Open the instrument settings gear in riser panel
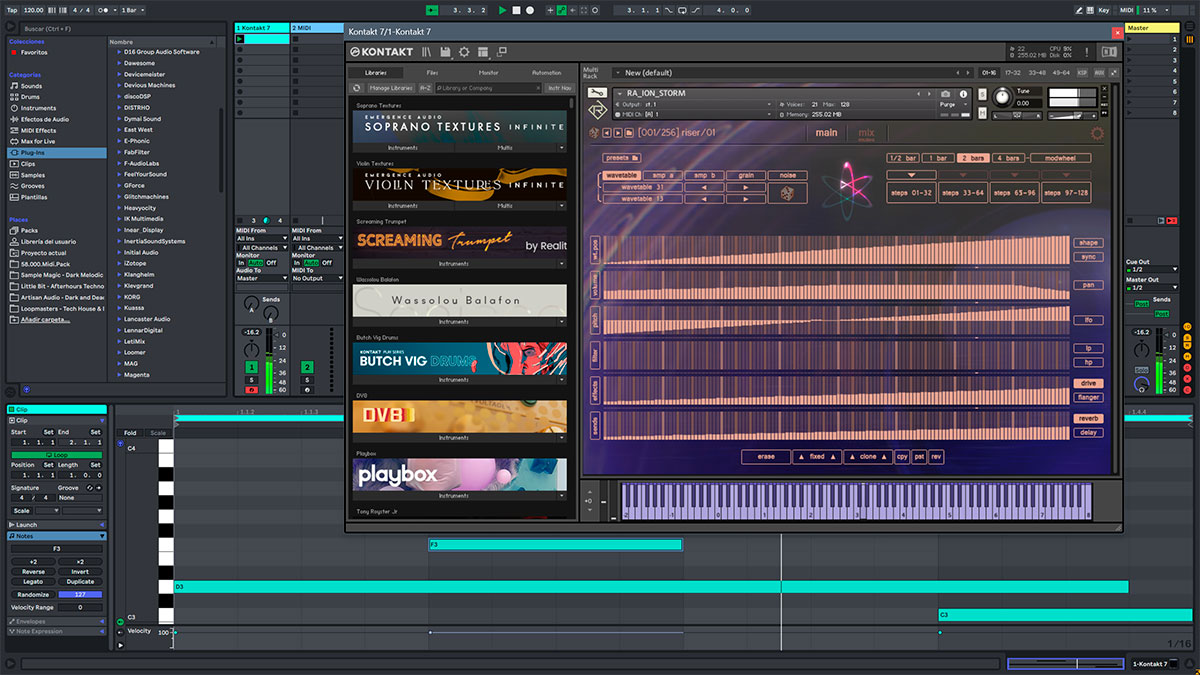This screenshot has height=675, width=1200. pos(1097,133)
